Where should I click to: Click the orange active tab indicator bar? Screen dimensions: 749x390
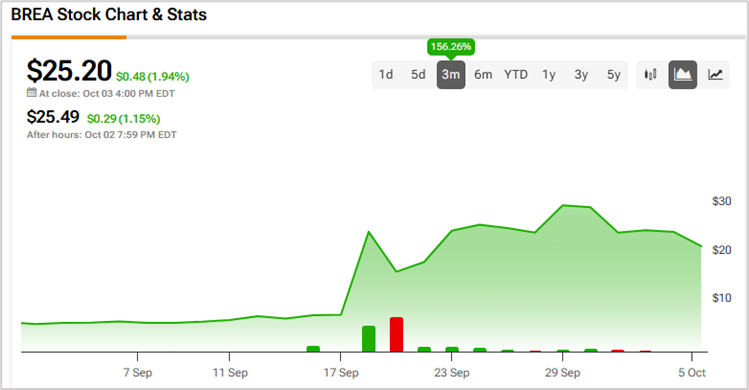(69, 37)
